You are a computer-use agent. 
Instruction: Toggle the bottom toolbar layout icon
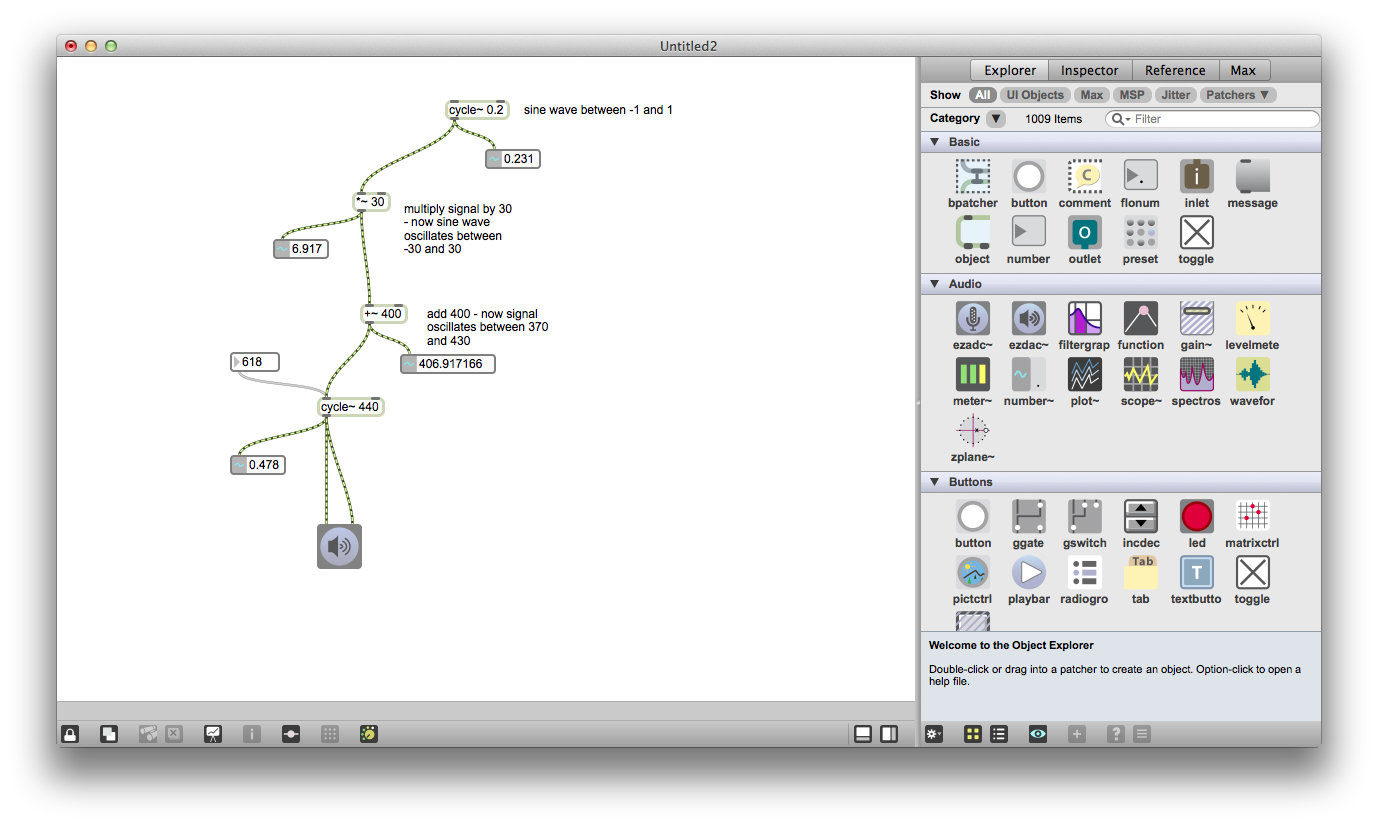(863, 734)
